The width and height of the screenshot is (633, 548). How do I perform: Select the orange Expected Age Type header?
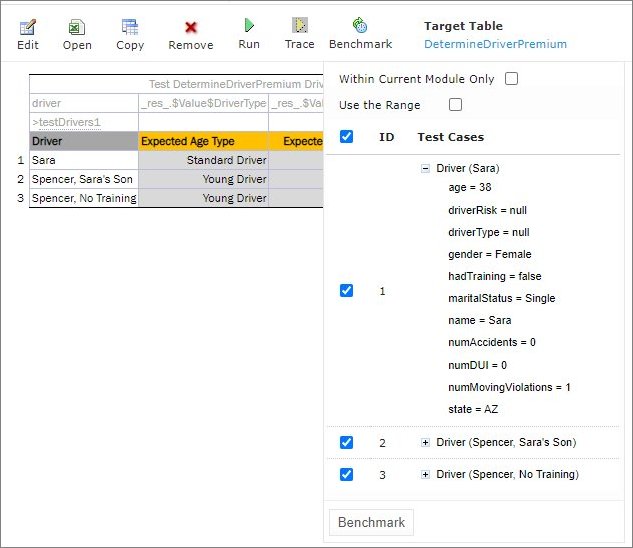coord(203,142)
